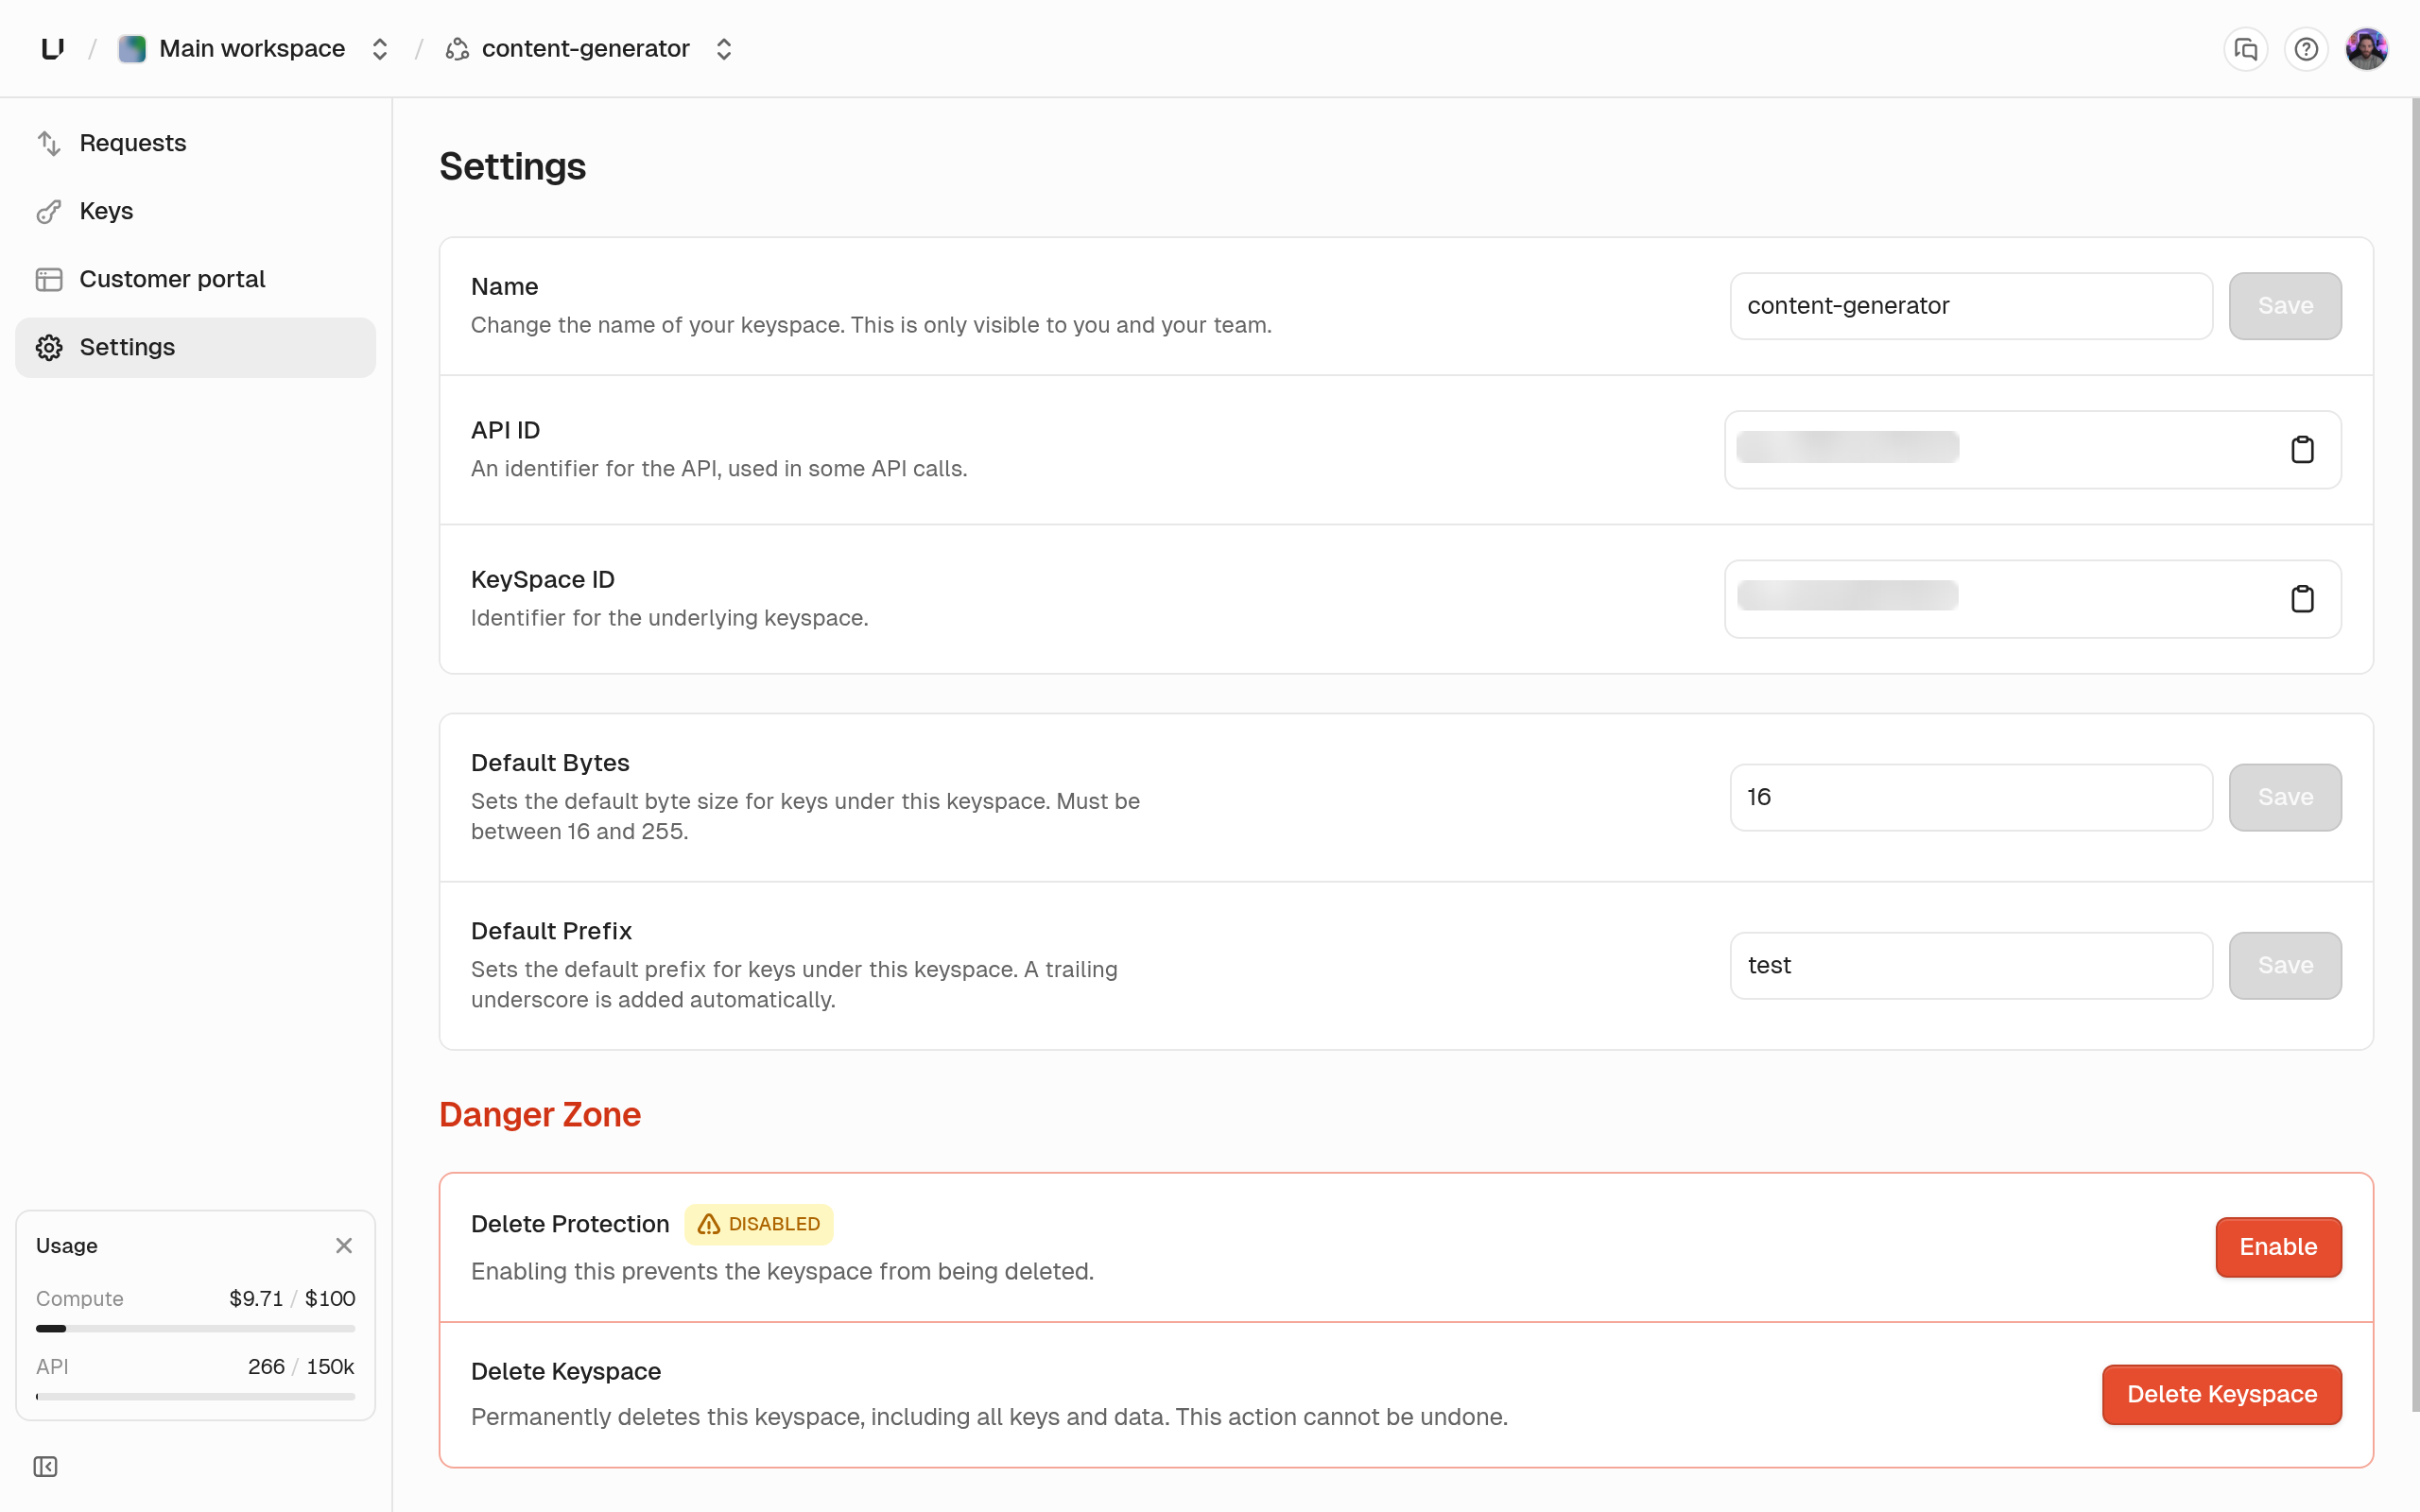The height and width of the screenshot is (1512, 2420).
Task: Go to Requests in the sidebar
Action: click(x=196, y=143)
